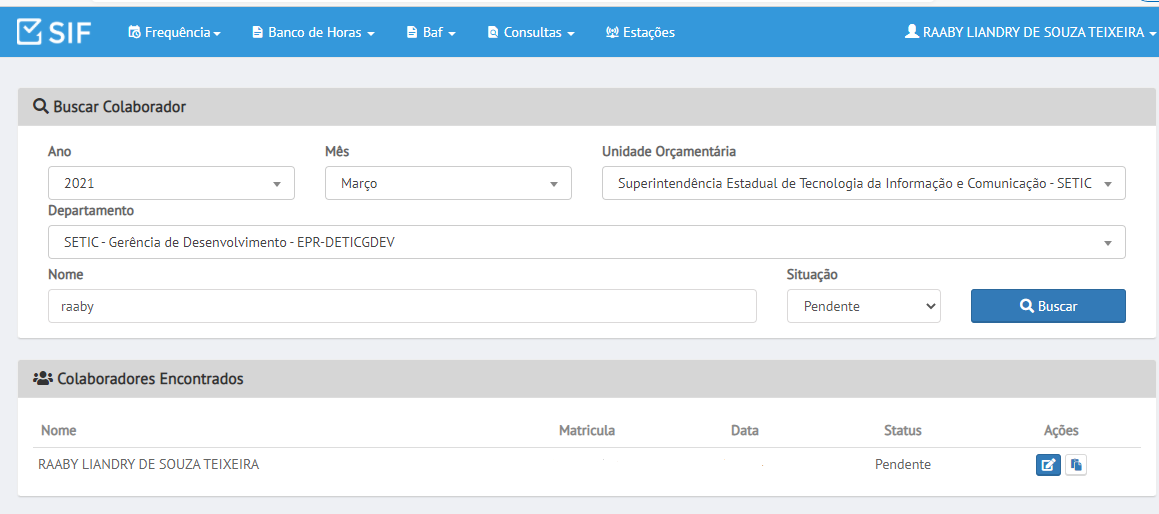The width and height of the screenshot is (1159, 514).
Task: Click the copy icon in the Ações column
Action: (1076, 465)
